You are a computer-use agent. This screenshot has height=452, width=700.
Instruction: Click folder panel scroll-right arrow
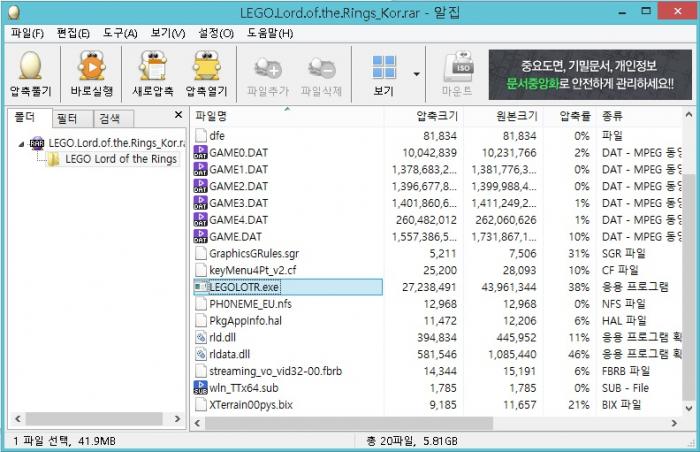coord(177,419)
